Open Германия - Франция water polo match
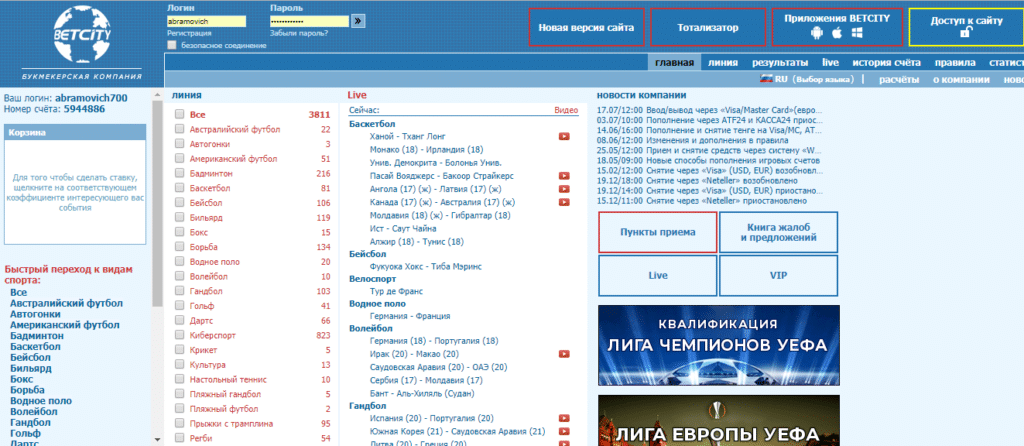 [409, 316]
